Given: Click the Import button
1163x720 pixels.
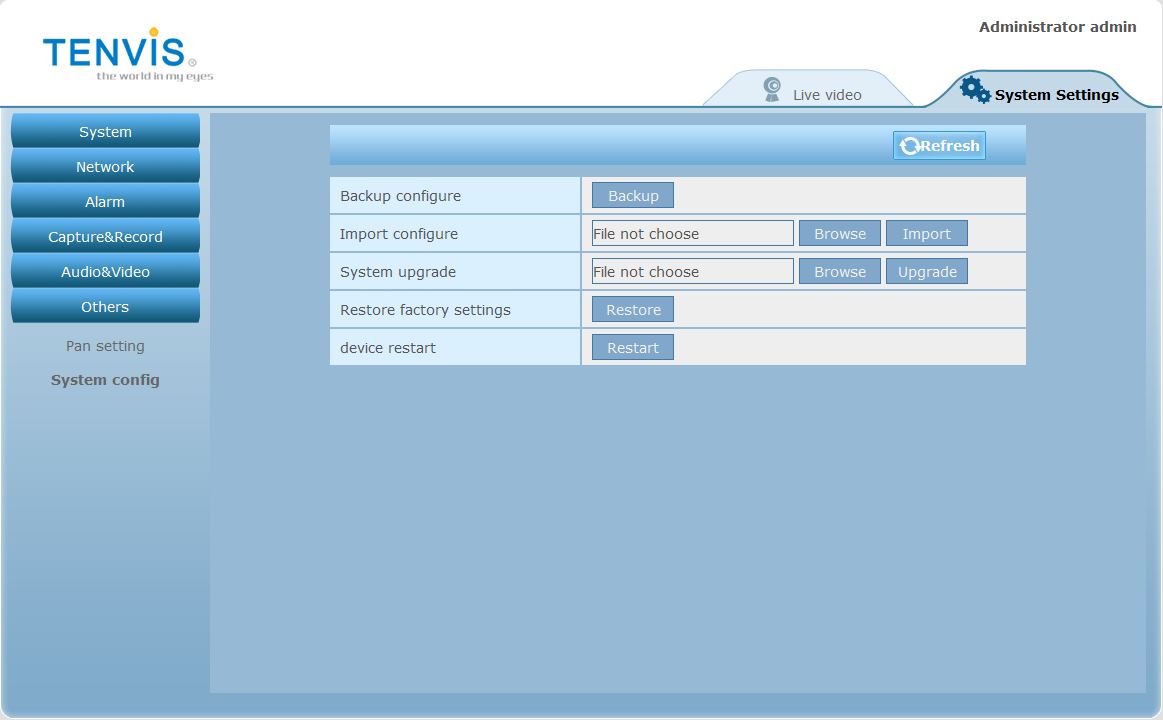Looking at the screenshot, I should coord(926,234).
